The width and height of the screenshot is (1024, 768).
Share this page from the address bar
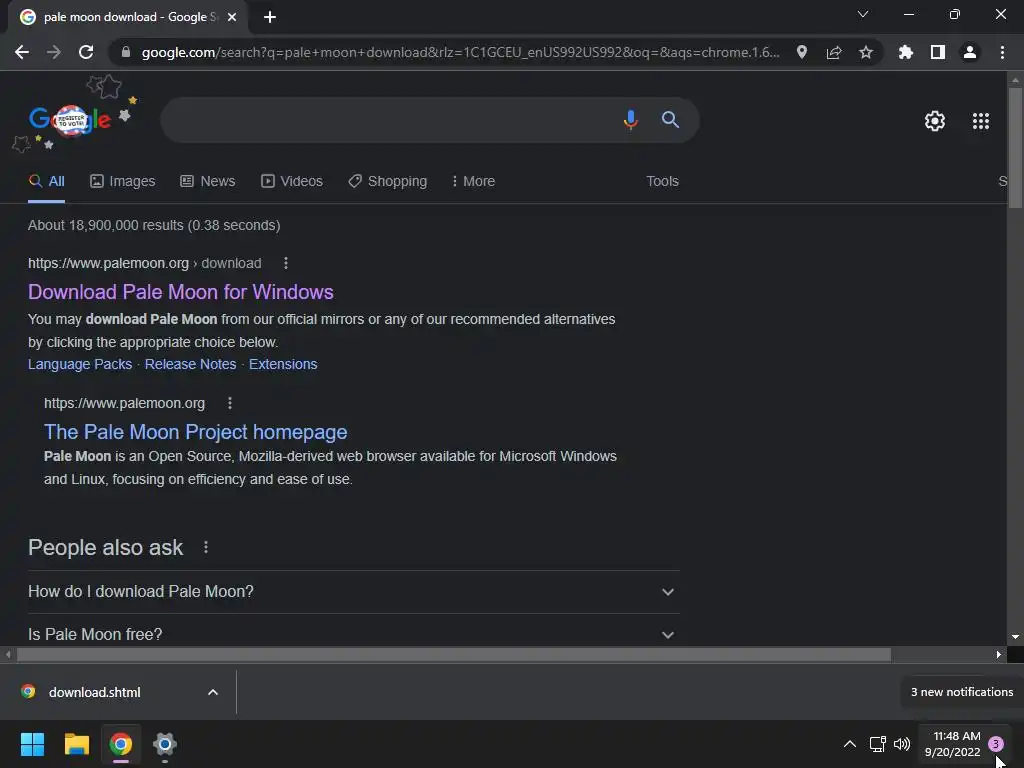pyautogui.click(x=834, y=52)
